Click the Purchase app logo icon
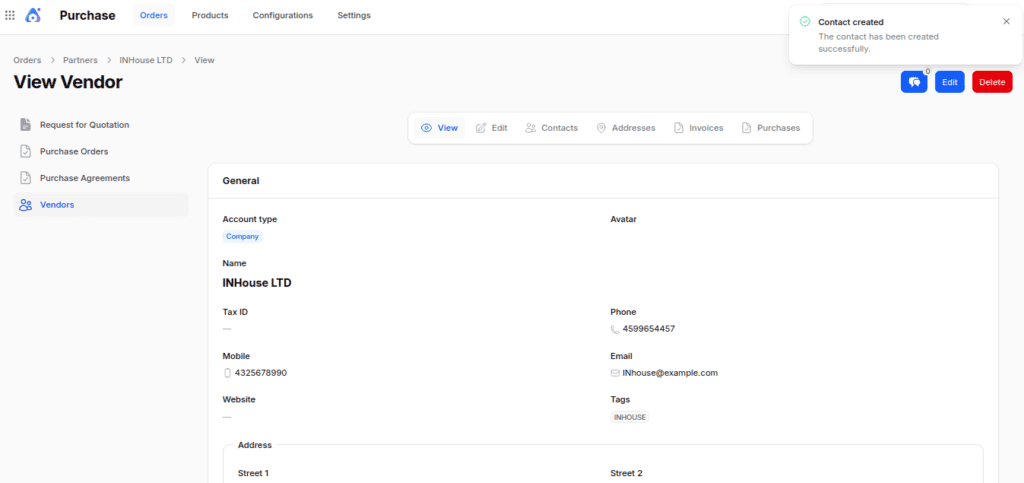 click(x=33, y=15)
